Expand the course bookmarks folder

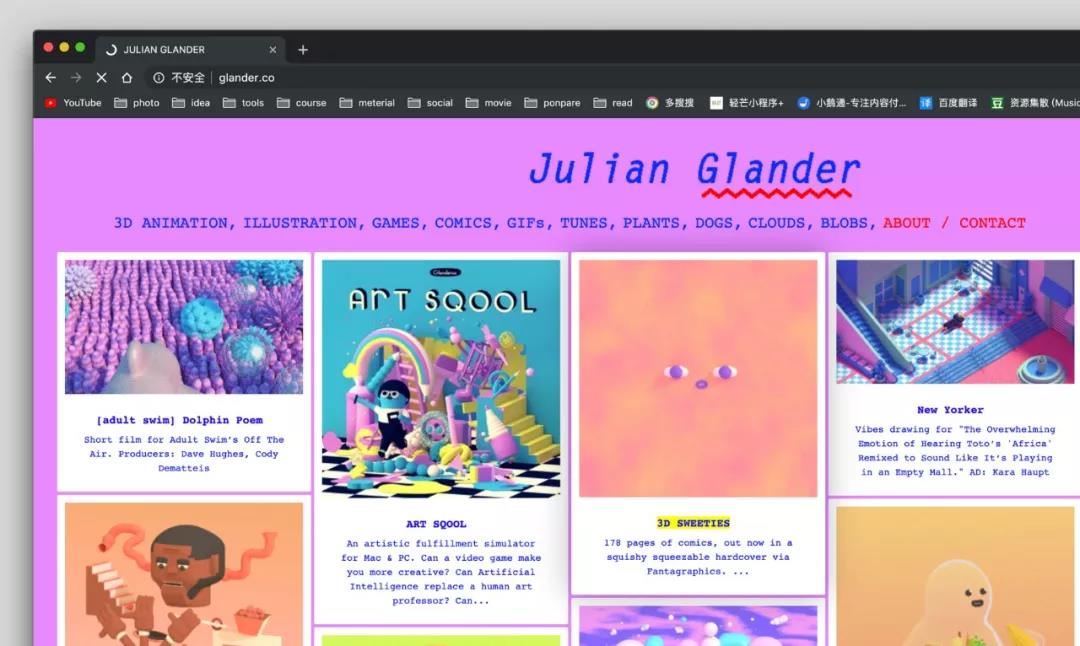coord(302,103)
